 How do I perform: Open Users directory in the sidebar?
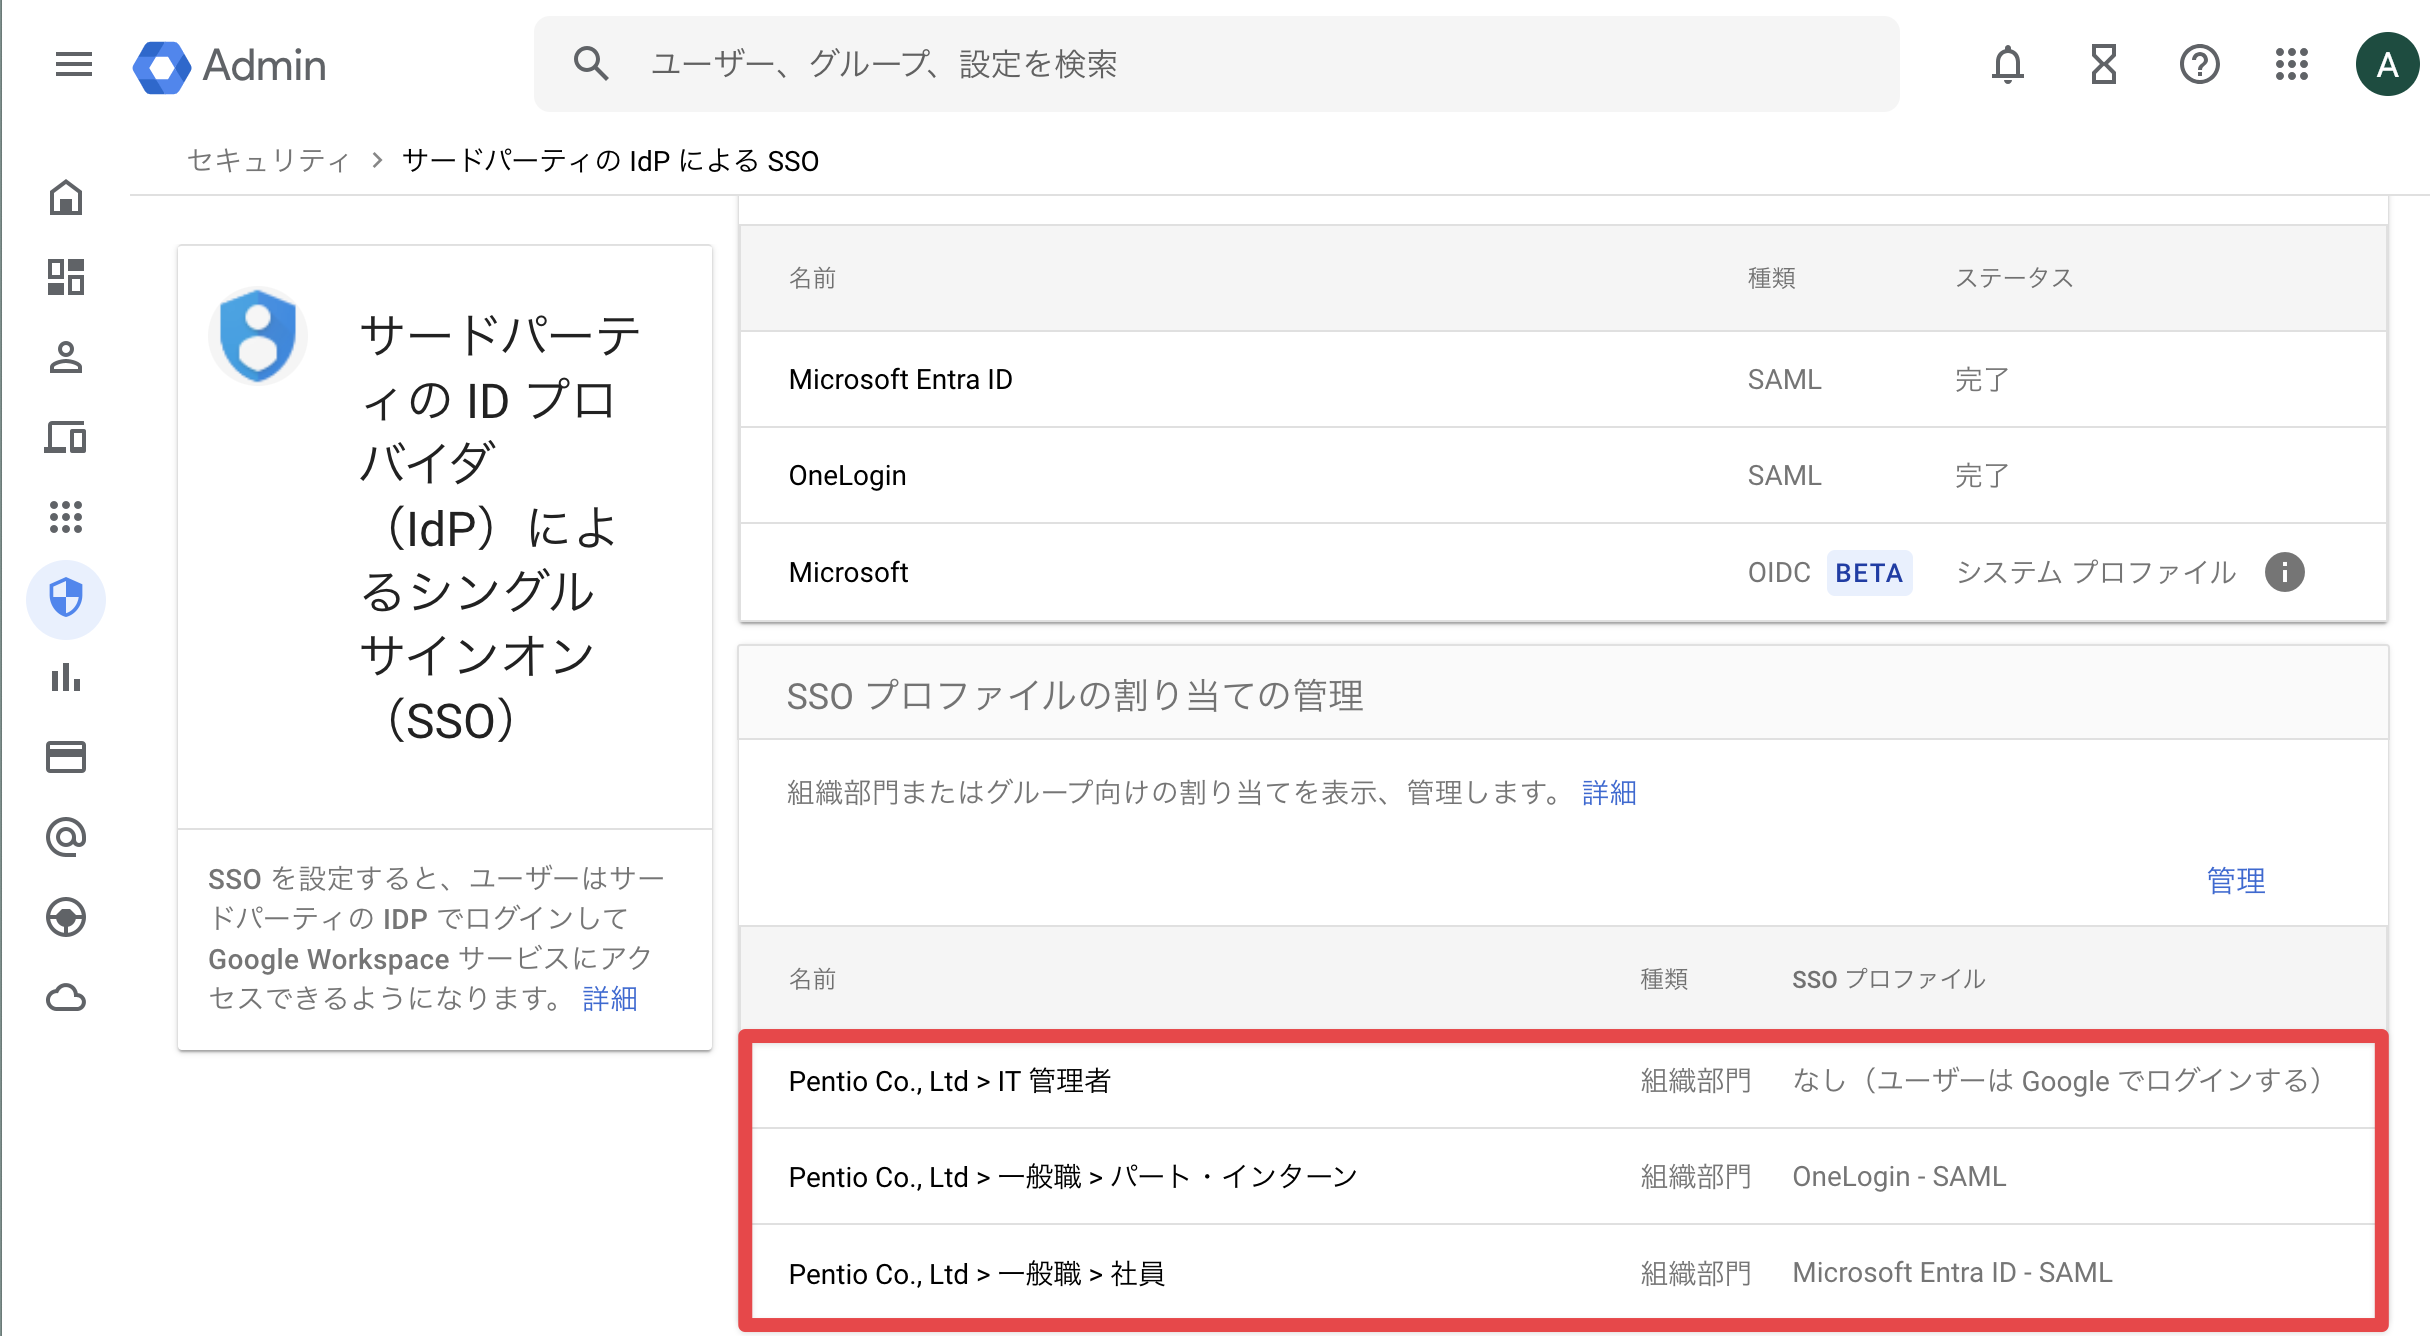point(66,357)
